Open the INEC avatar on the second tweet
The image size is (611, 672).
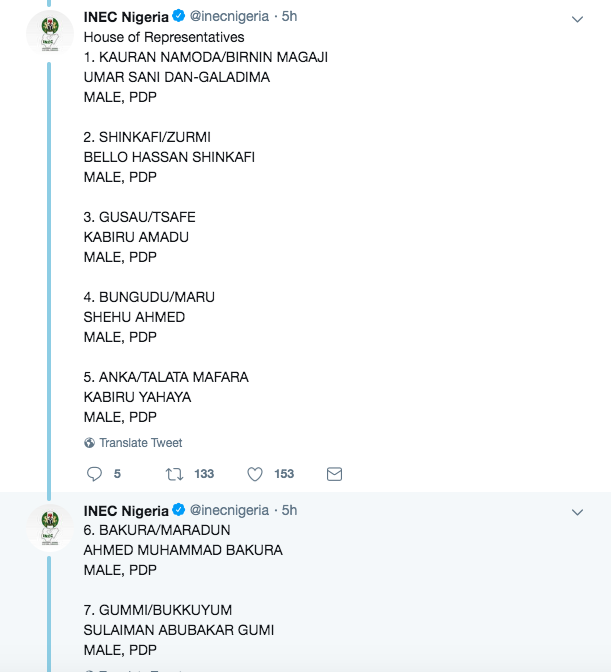[50, 528]
